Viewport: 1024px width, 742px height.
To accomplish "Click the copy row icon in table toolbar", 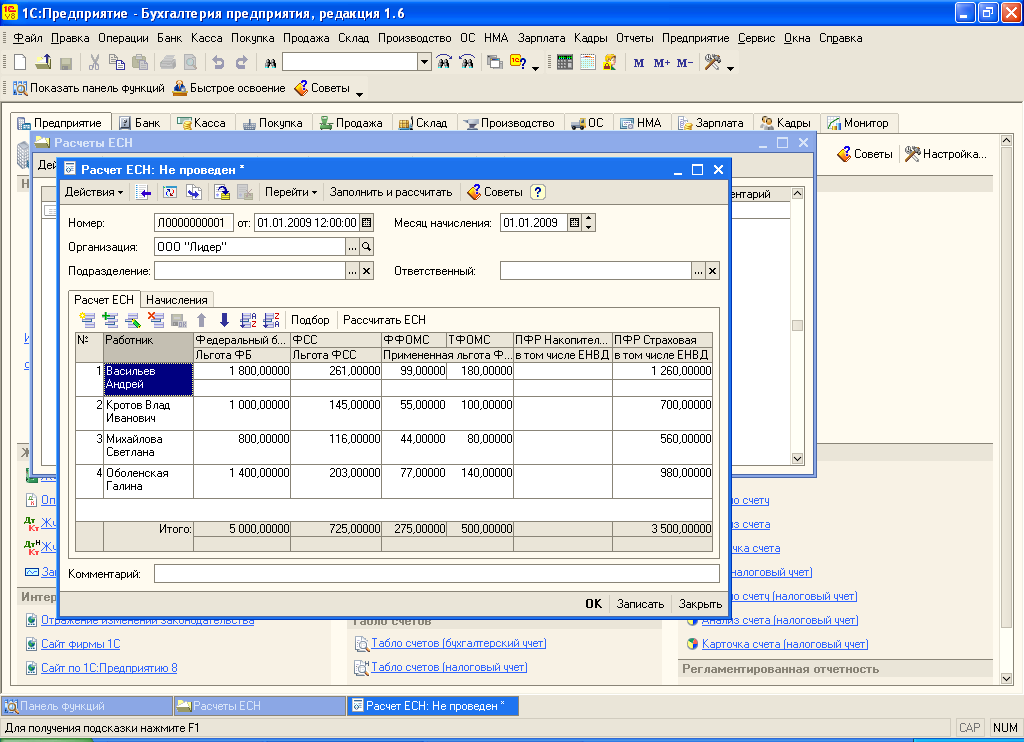I will [110, 320].
